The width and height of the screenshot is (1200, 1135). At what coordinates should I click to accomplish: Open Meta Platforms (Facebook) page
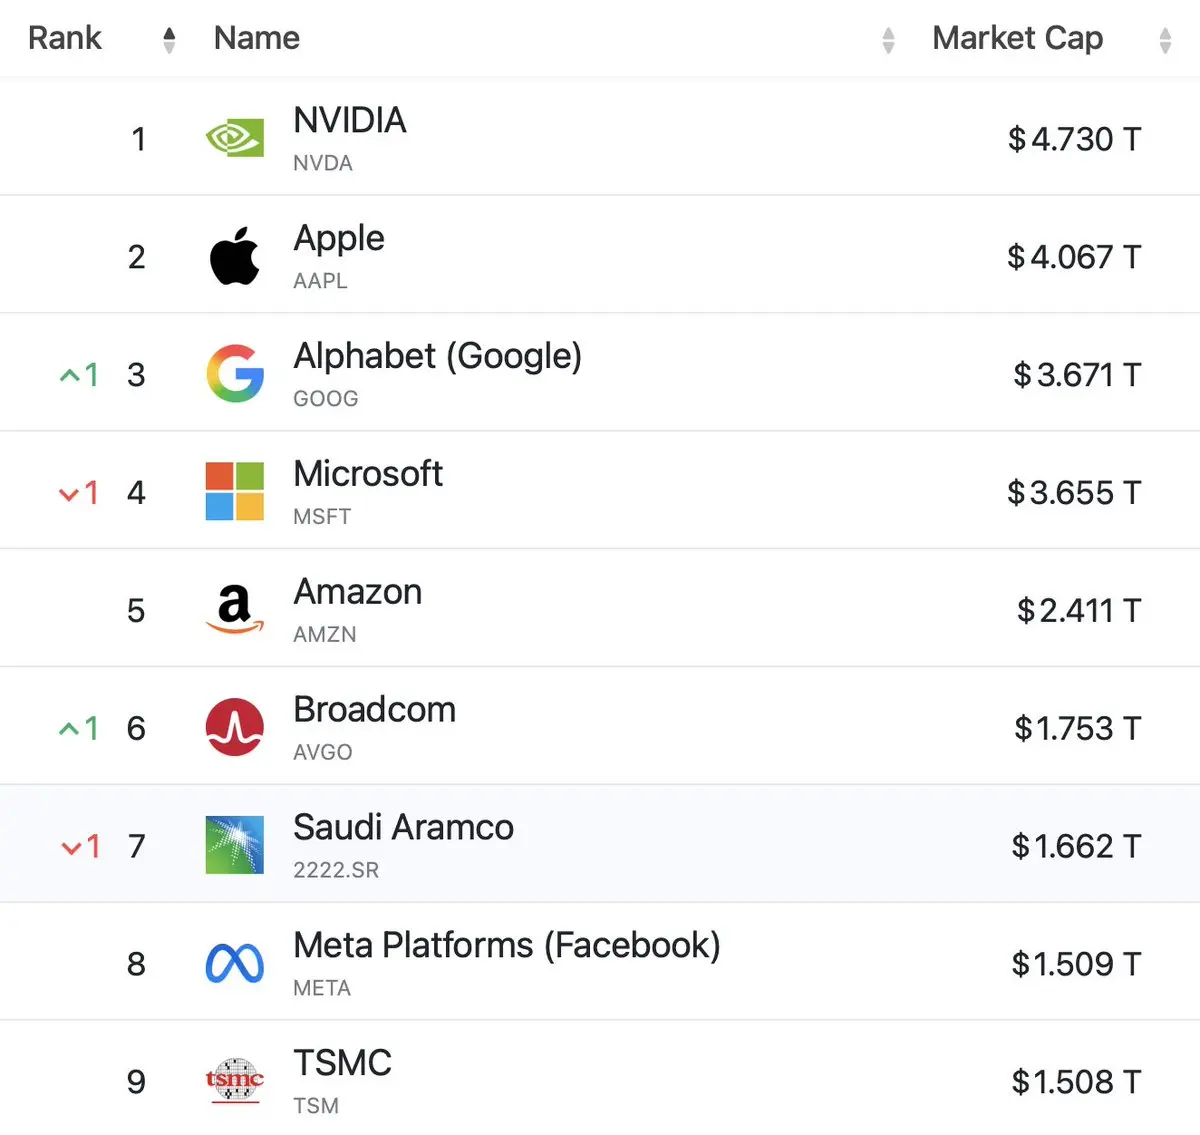click(x=506, y=945)
